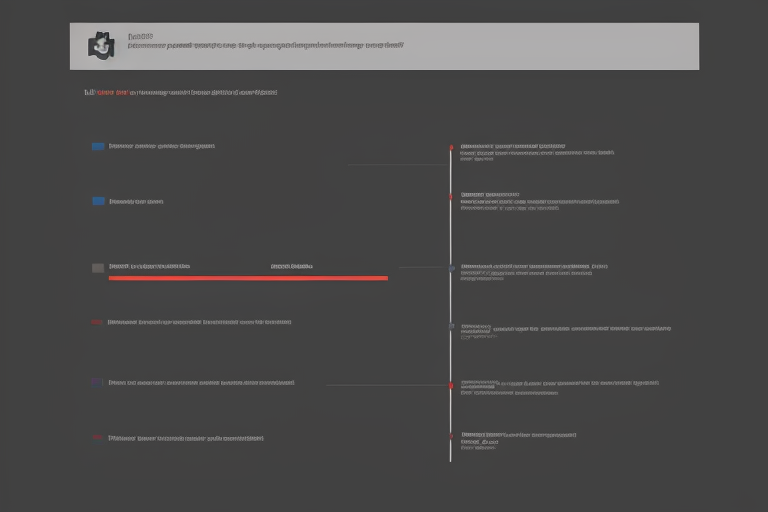
Task: Click the red horizontal progress bar
Action: point(247,278)
